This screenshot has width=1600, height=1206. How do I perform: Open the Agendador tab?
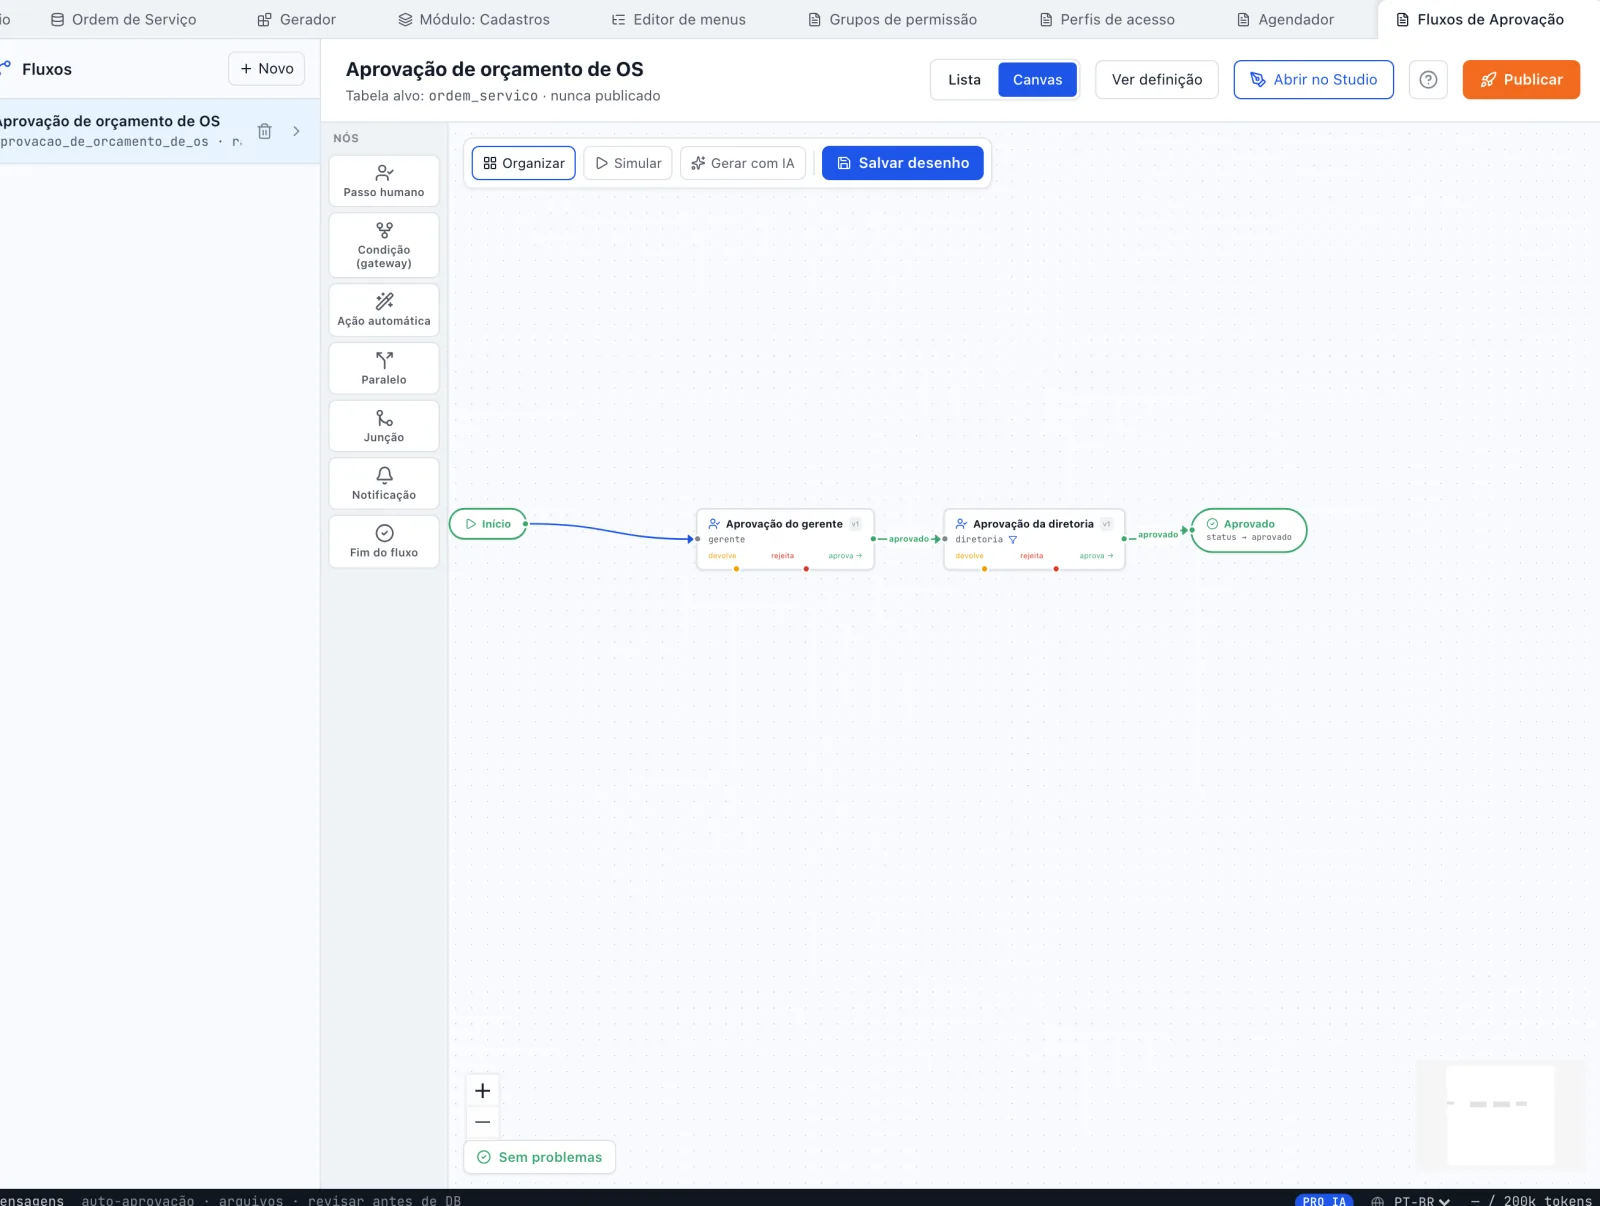point(1286,20)
